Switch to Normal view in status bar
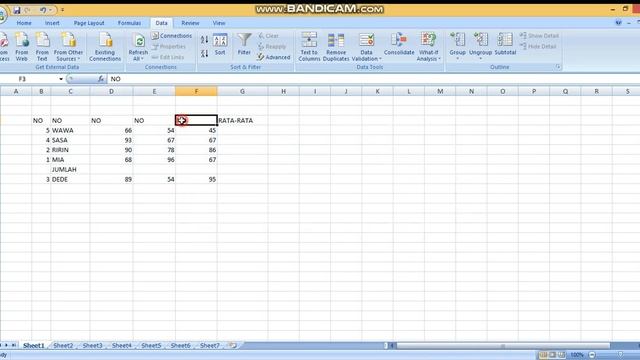The height and width of the screenshot is (360, 640). pyautogui.click(x=543, y=355)
